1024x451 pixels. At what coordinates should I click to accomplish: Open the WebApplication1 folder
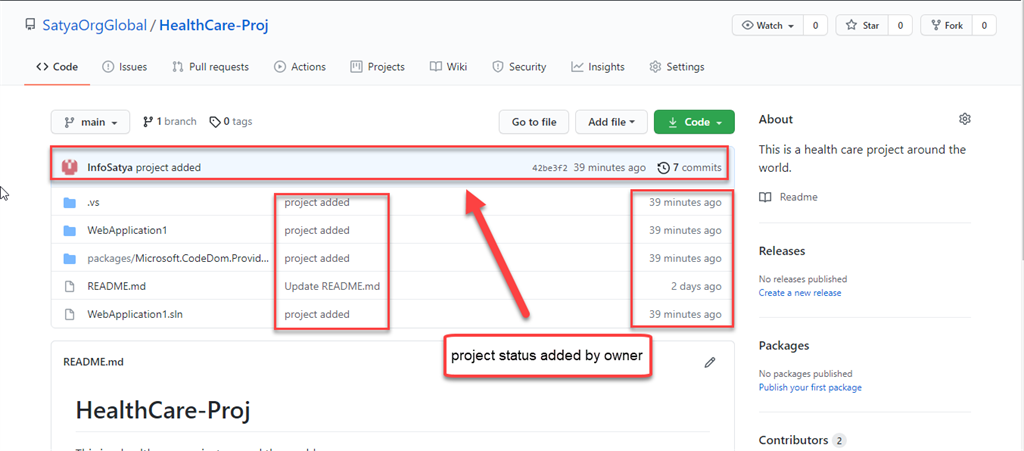point(127,230)
